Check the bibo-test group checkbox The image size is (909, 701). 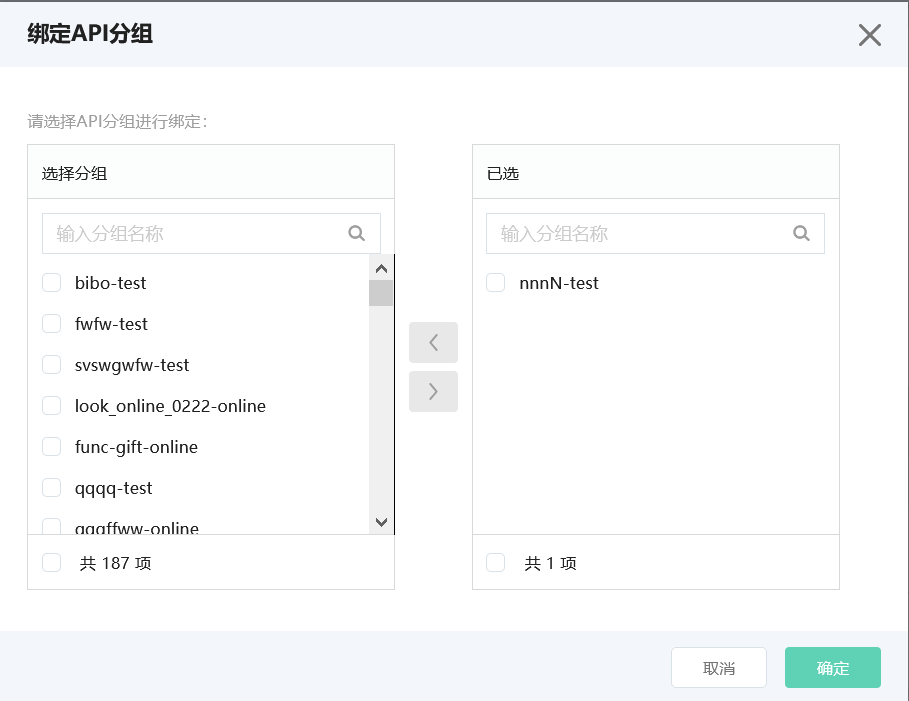point(52,283)
